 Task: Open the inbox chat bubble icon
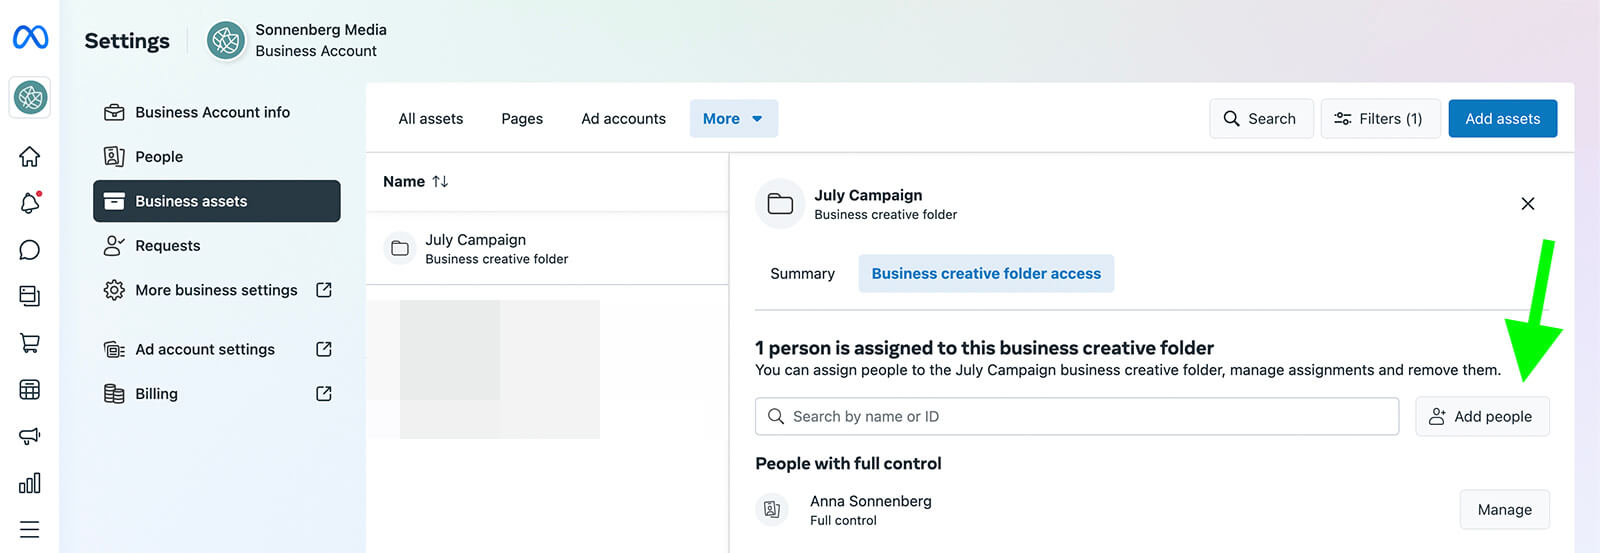pyautogui.click(x=30, y=250)
